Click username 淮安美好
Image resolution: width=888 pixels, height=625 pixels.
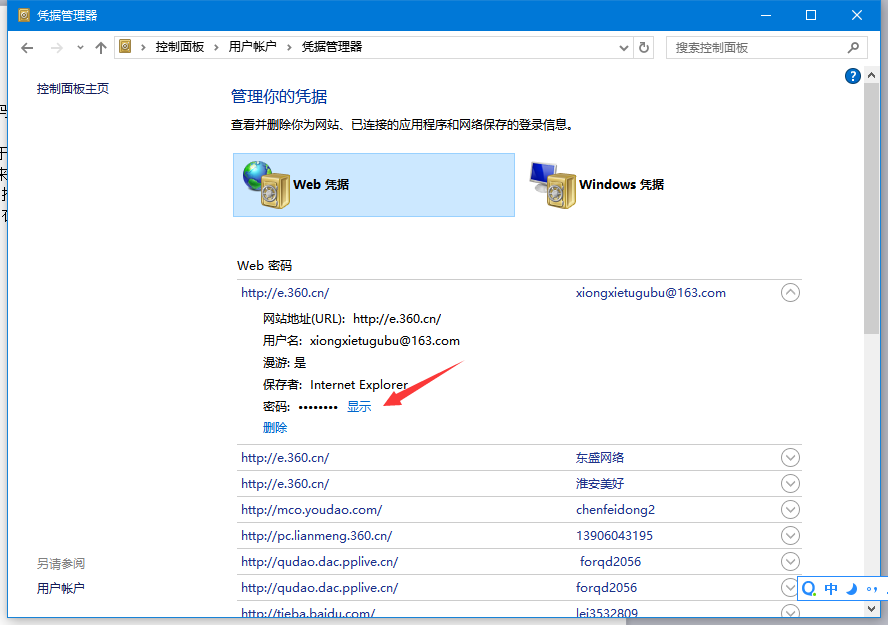(600, 483)
